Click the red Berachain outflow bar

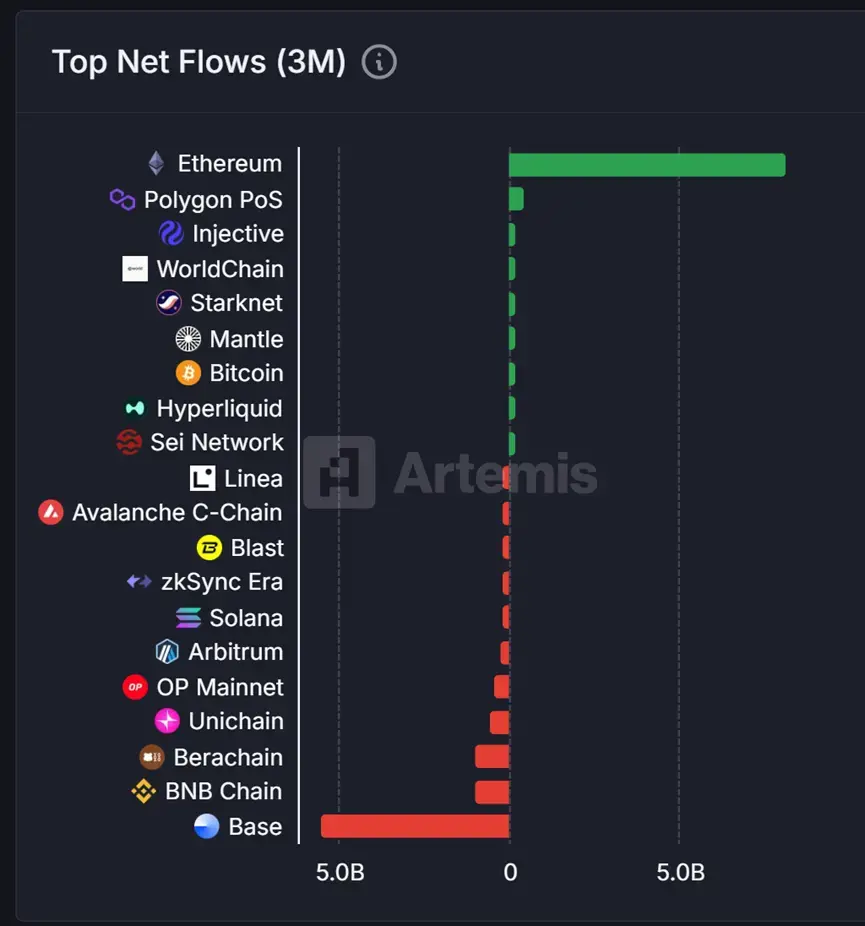coord(492,757)
